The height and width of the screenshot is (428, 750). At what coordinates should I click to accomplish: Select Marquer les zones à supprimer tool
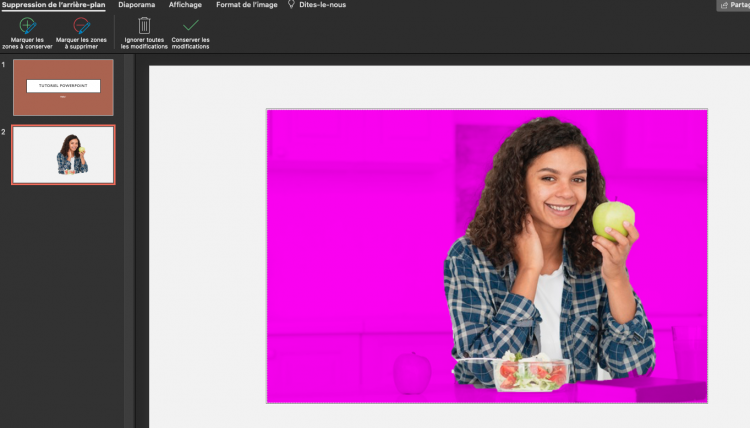[x=81, y=33]
